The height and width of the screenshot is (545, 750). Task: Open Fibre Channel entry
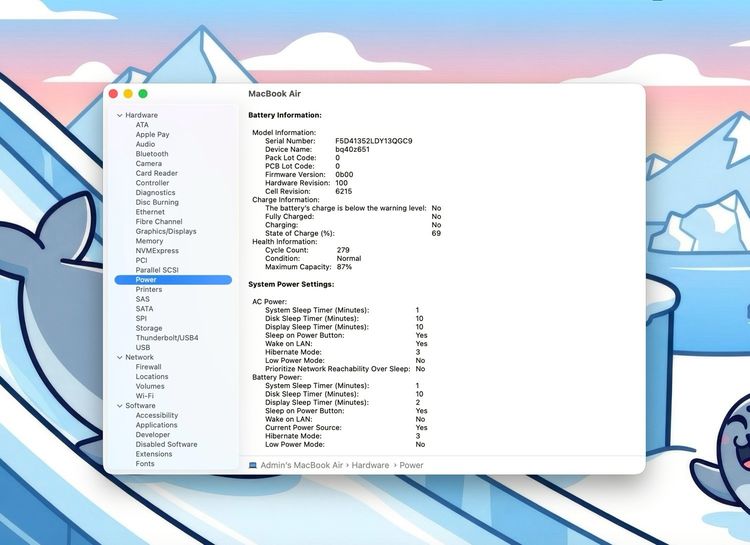pyautogui.click(x=159, y=222)
